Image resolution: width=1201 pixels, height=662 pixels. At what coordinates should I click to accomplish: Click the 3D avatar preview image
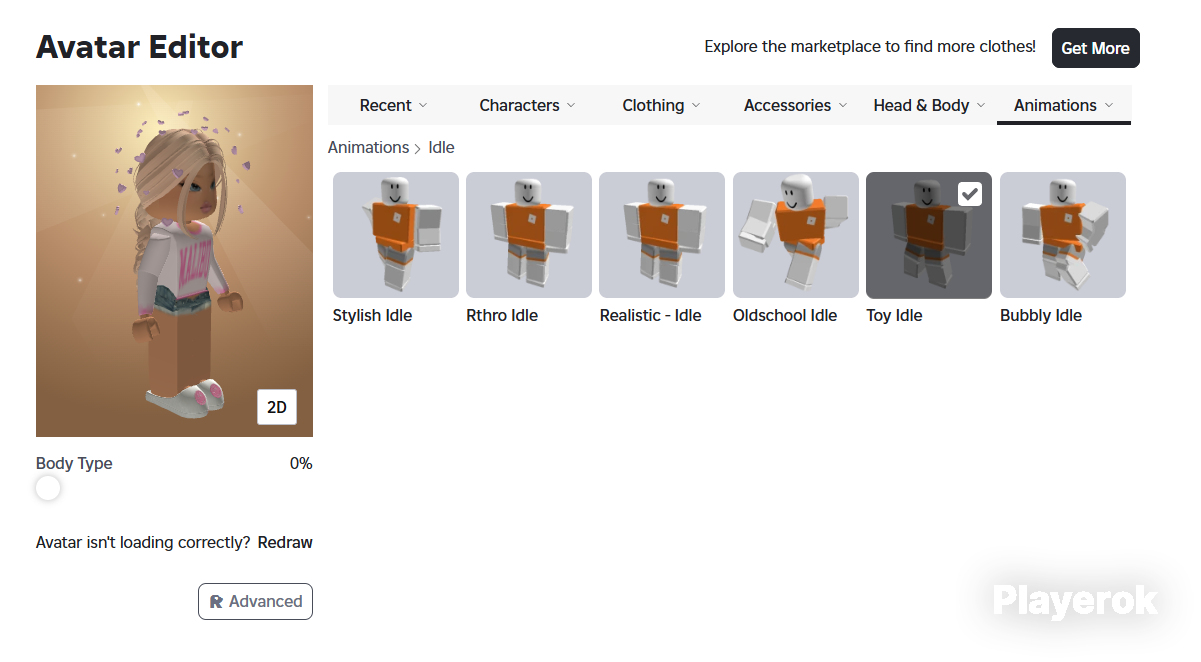(x=174, y=261)
